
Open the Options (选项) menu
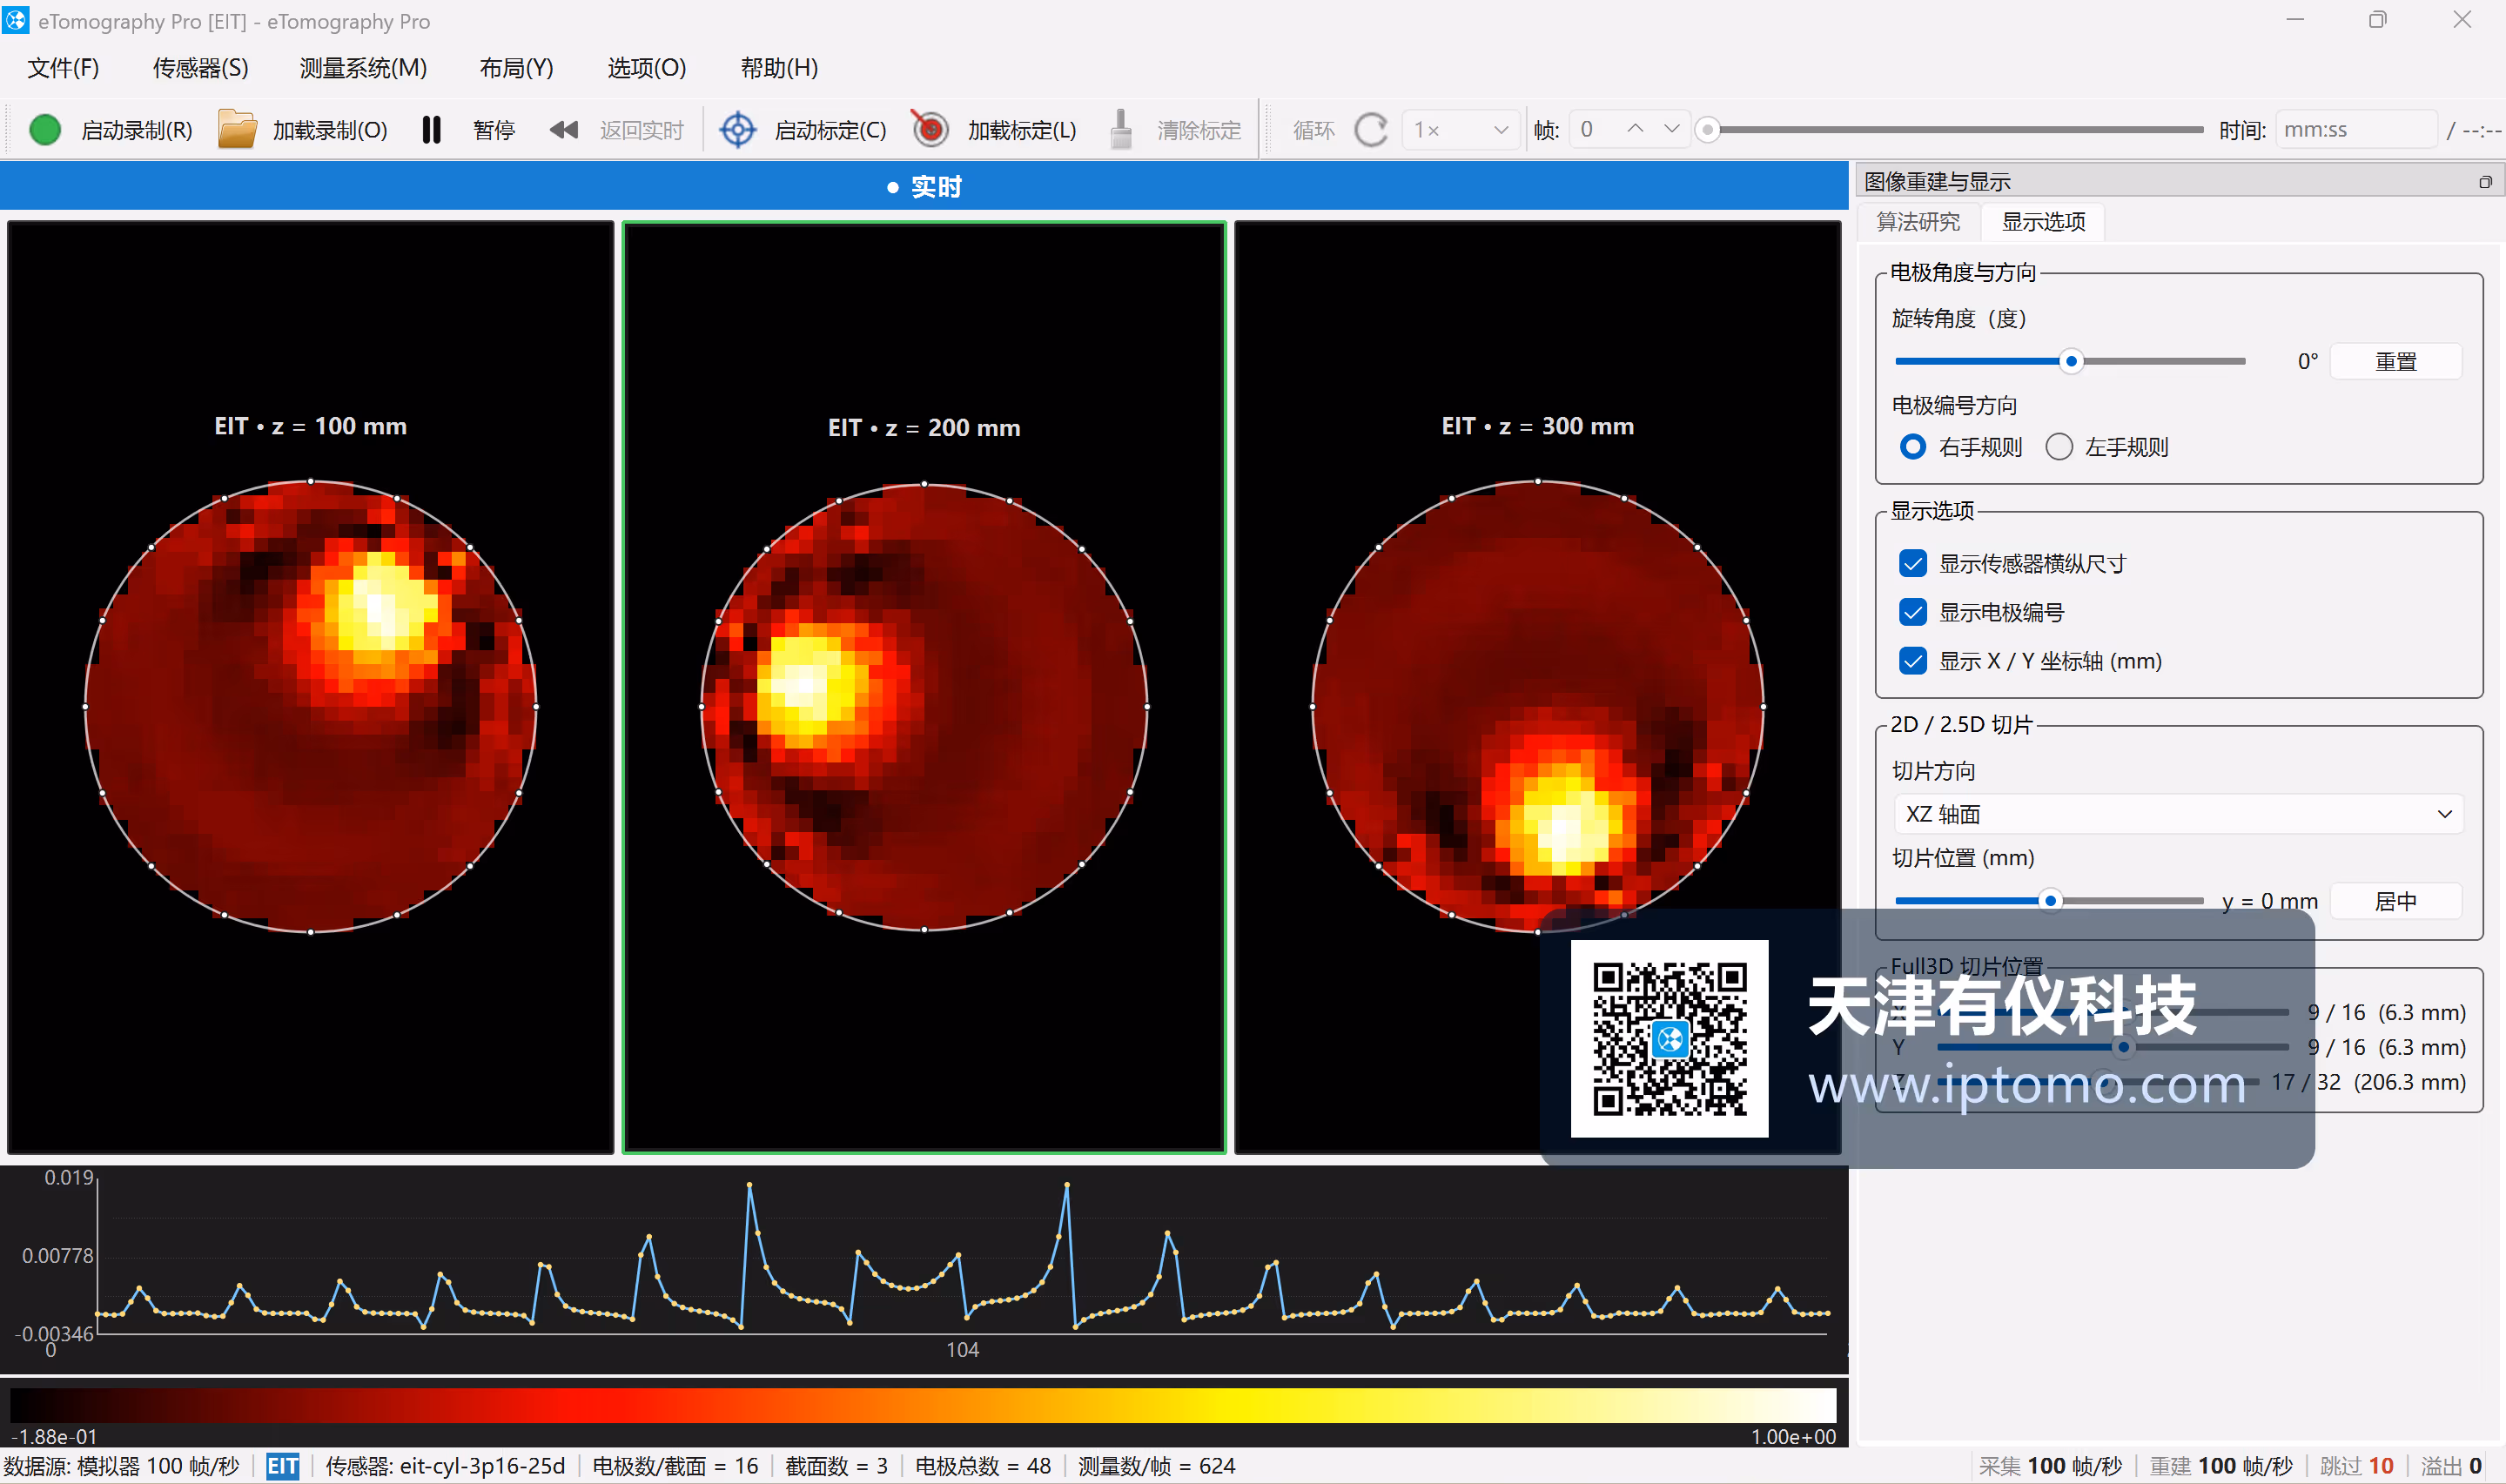[646, 68]
